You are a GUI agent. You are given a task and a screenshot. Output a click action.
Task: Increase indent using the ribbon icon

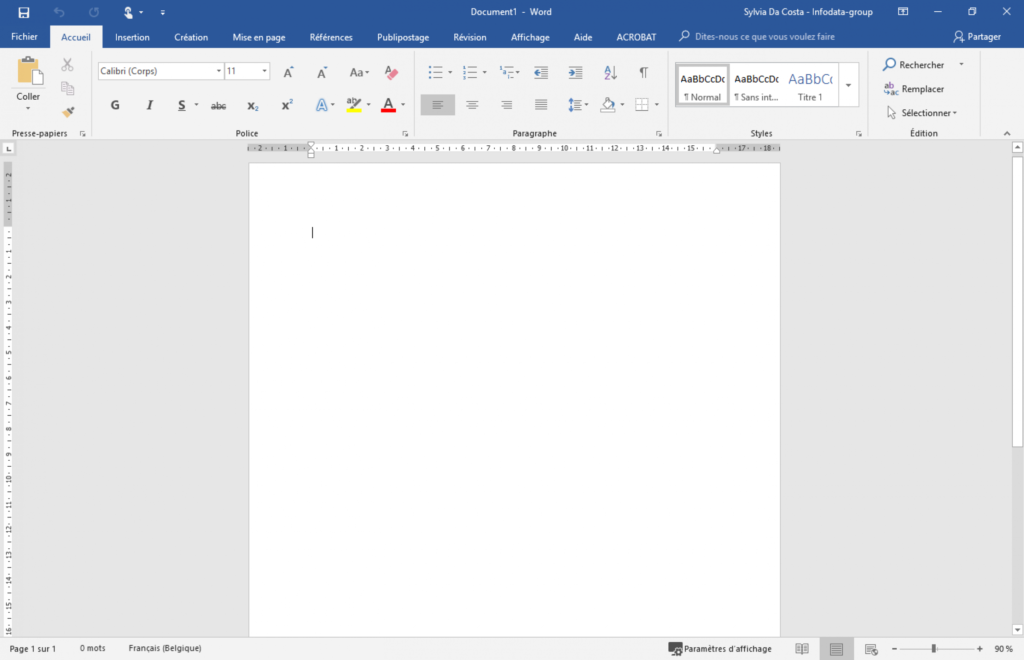(575, 72)
